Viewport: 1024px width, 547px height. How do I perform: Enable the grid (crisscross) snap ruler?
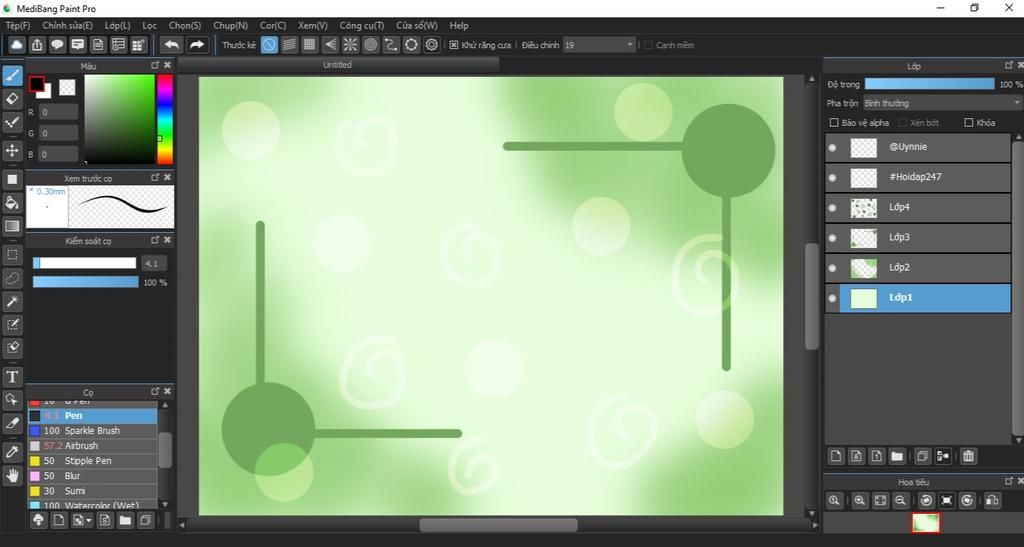click(310, 44)
